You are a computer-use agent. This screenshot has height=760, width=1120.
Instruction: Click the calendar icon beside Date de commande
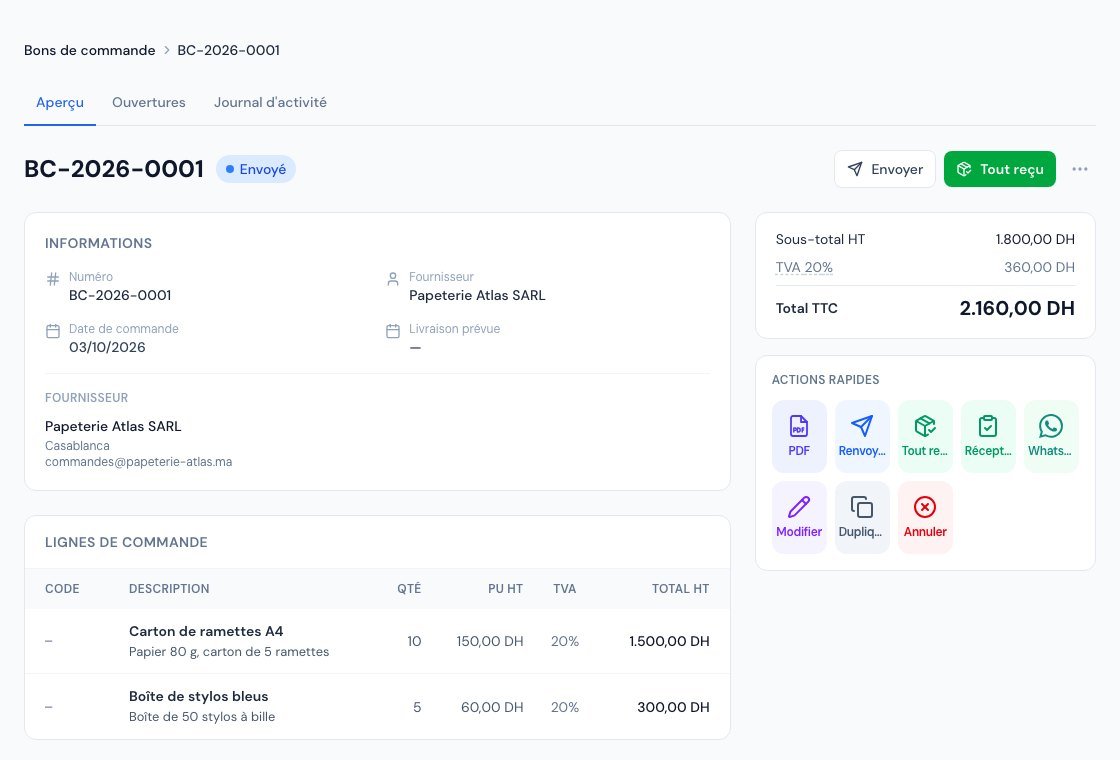coord(53,331)
